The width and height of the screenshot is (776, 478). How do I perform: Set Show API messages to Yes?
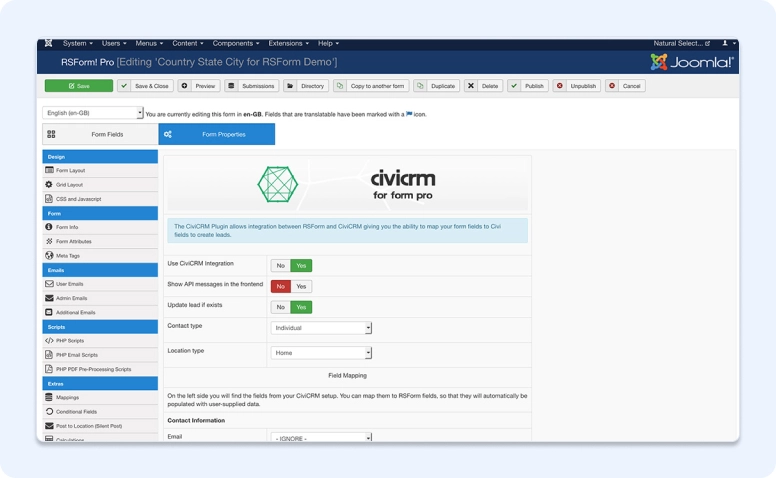pos(301,287)
